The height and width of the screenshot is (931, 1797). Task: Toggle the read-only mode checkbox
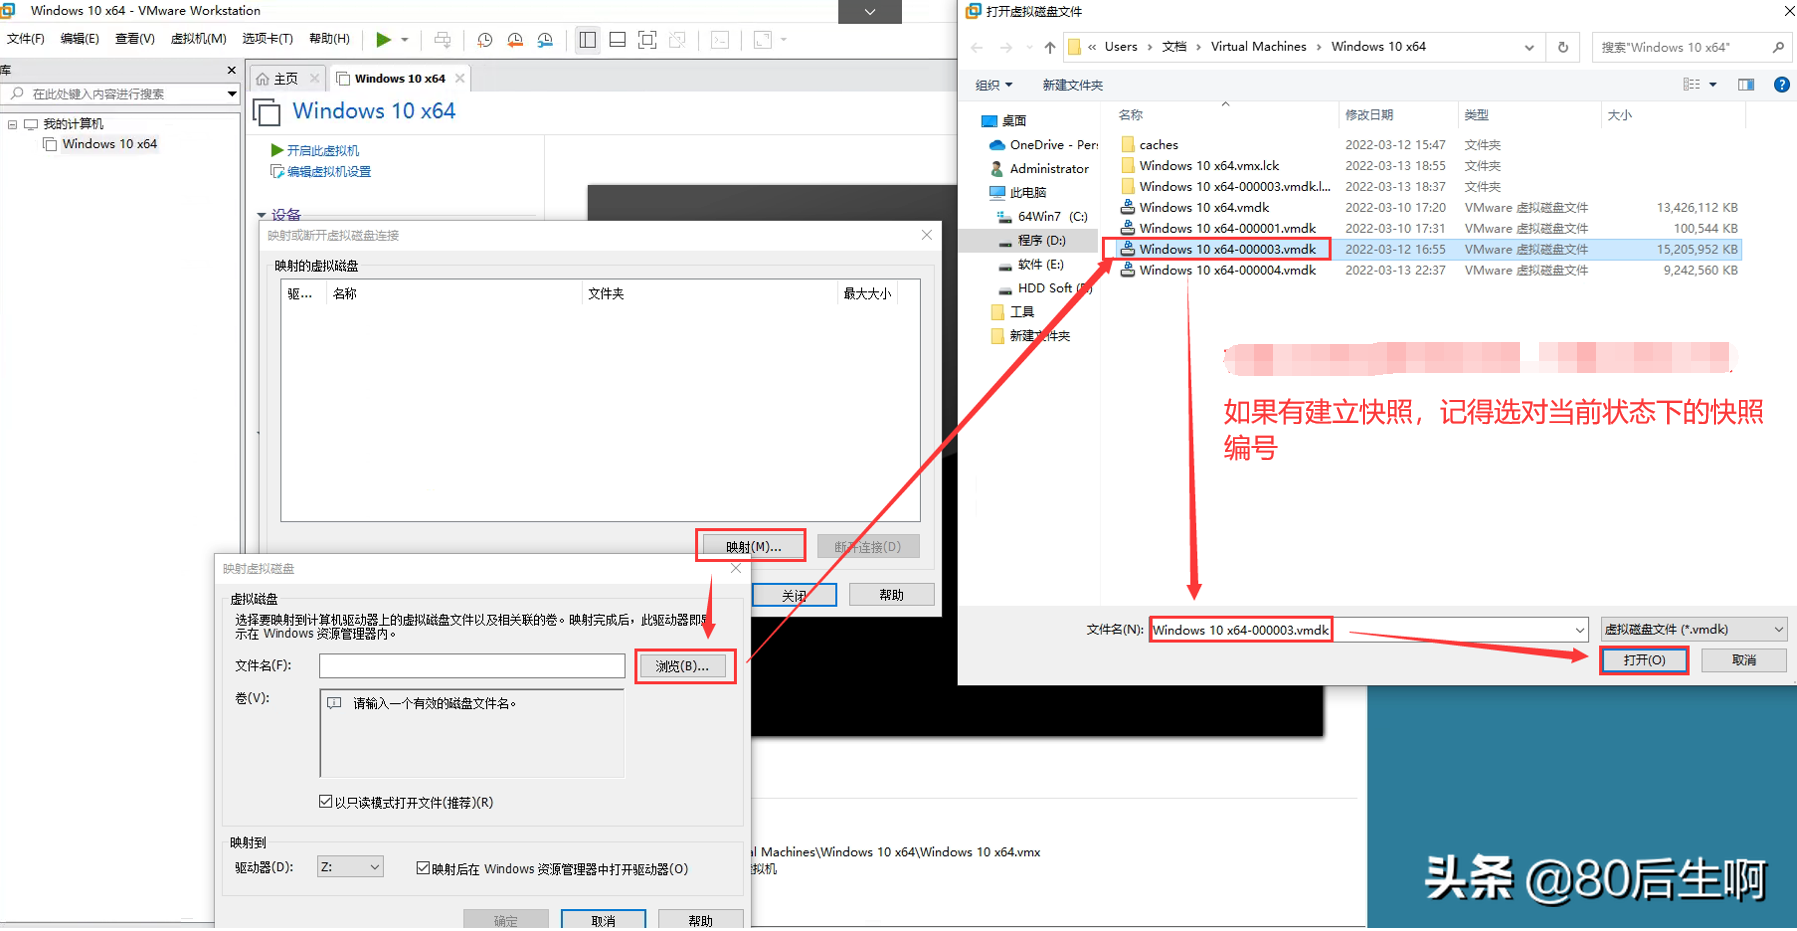tap(326, 802)
